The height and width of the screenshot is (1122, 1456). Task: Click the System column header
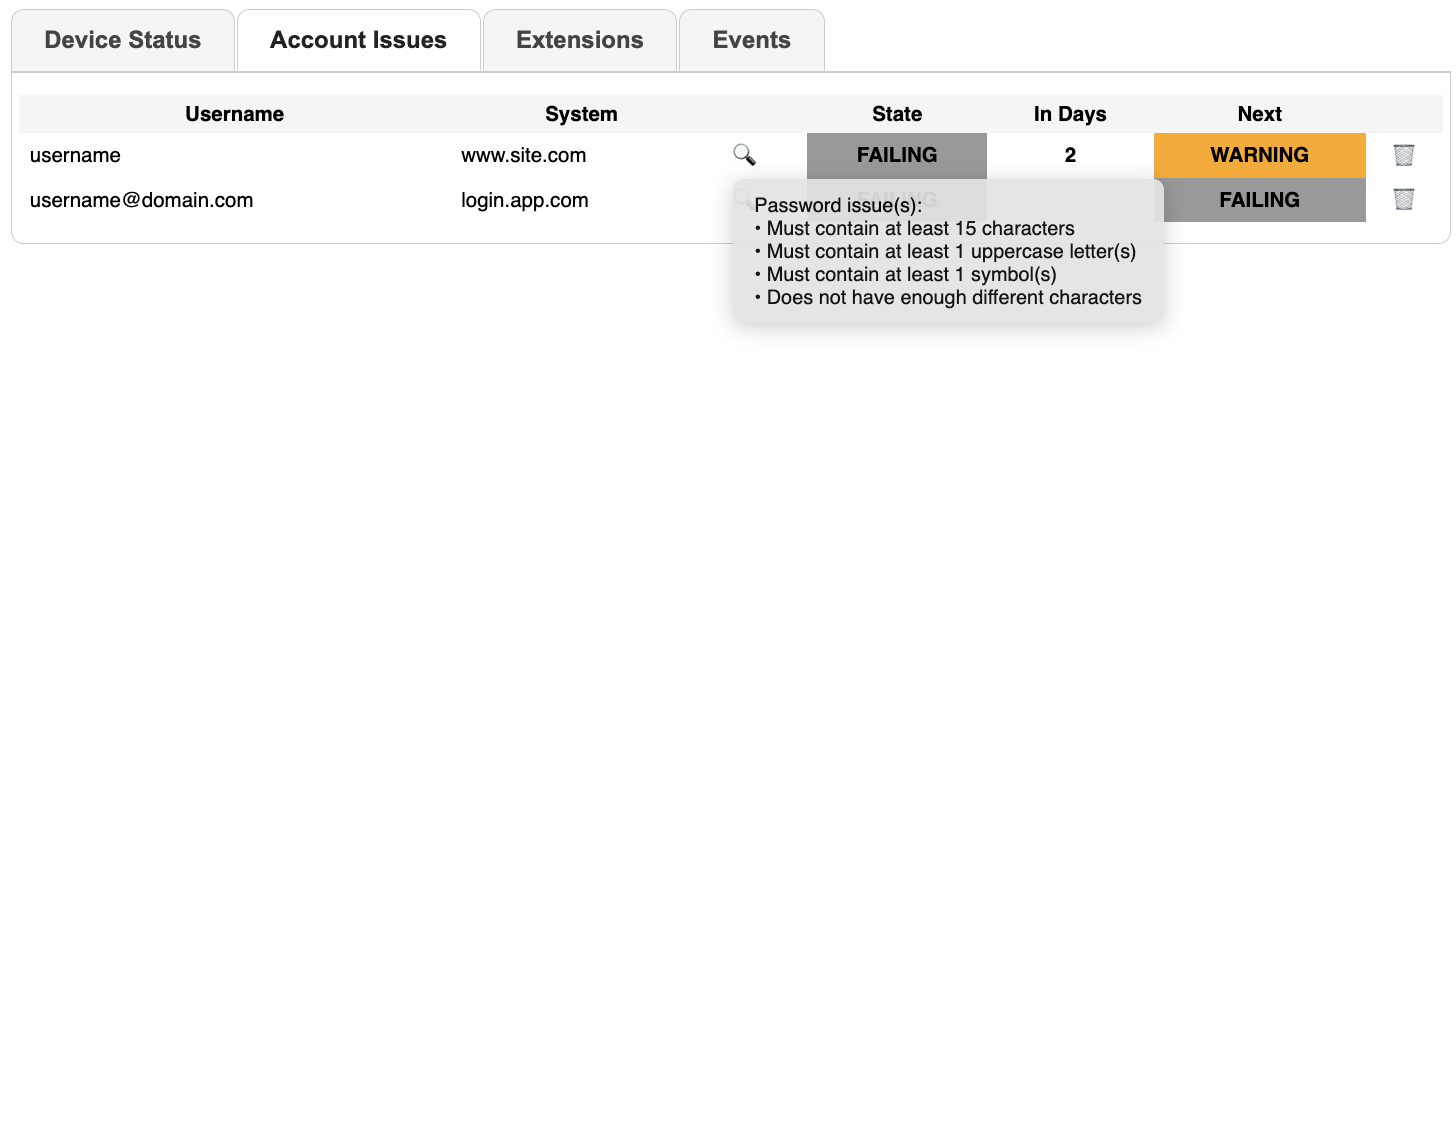tap(581, 114)
